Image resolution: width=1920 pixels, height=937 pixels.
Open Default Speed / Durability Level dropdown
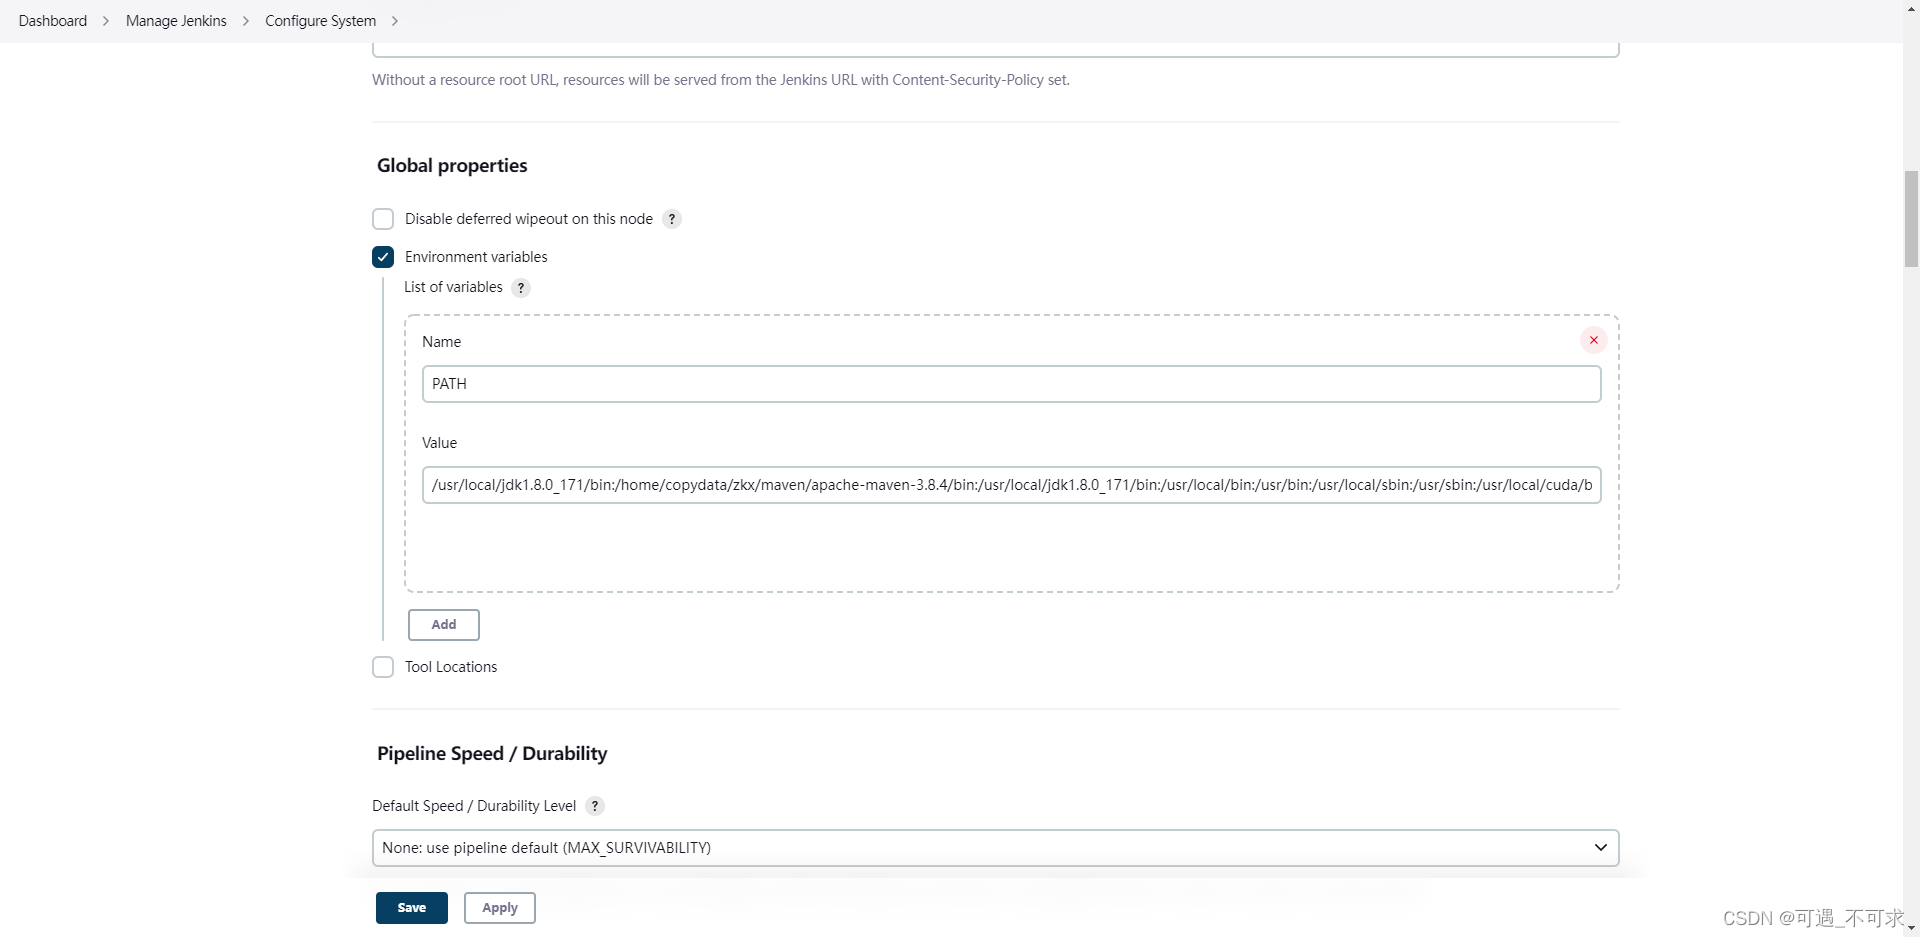[x=995, y=848]
